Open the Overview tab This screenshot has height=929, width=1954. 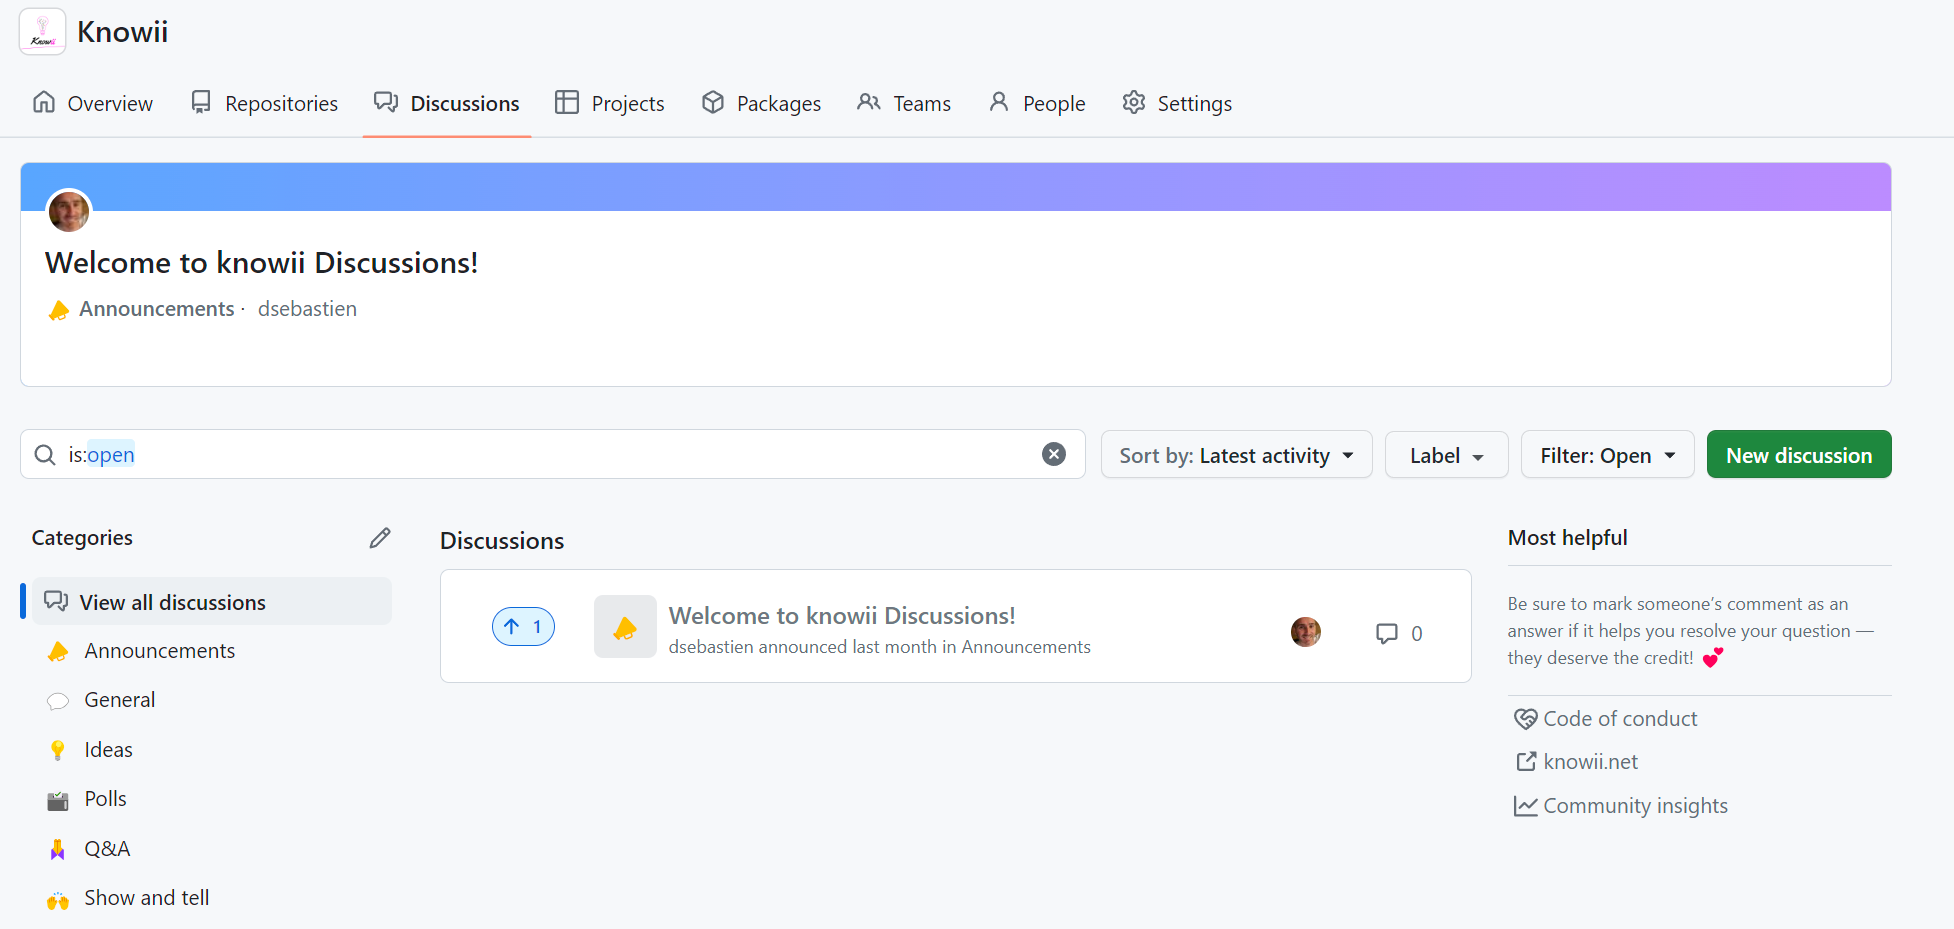point(93,103)
